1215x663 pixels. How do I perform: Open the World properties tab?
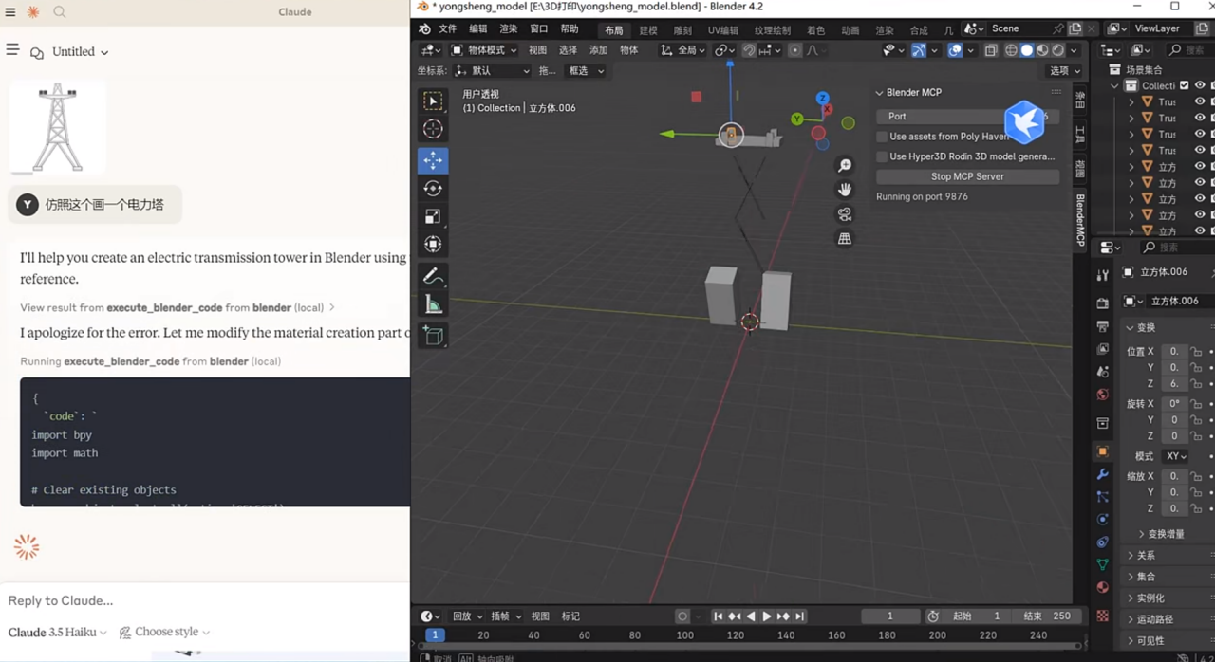(1102, 395)
